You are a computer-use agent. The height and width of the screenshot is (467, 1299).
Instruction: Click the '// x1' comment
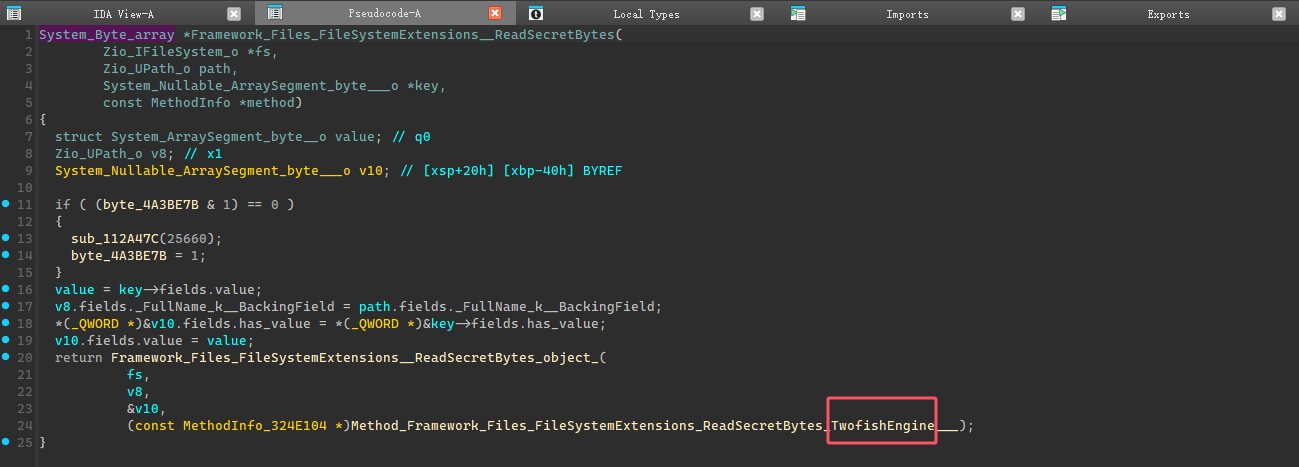point(203,154)
